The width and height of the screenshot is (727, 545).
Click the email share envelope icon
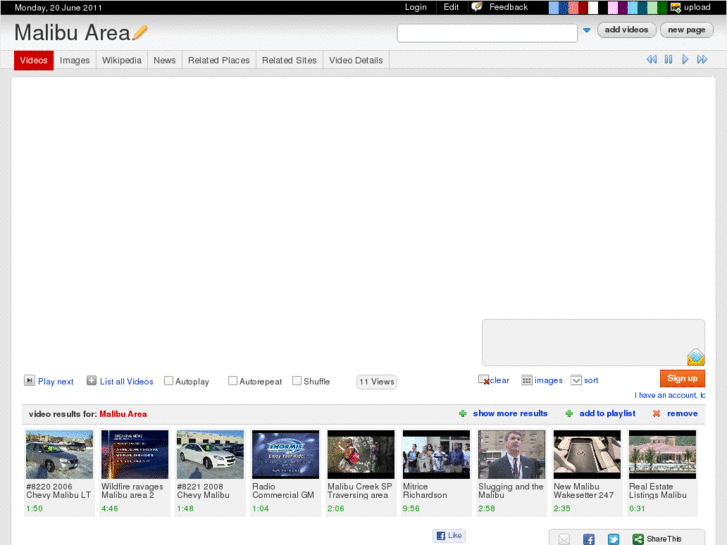tap(564, 539)
